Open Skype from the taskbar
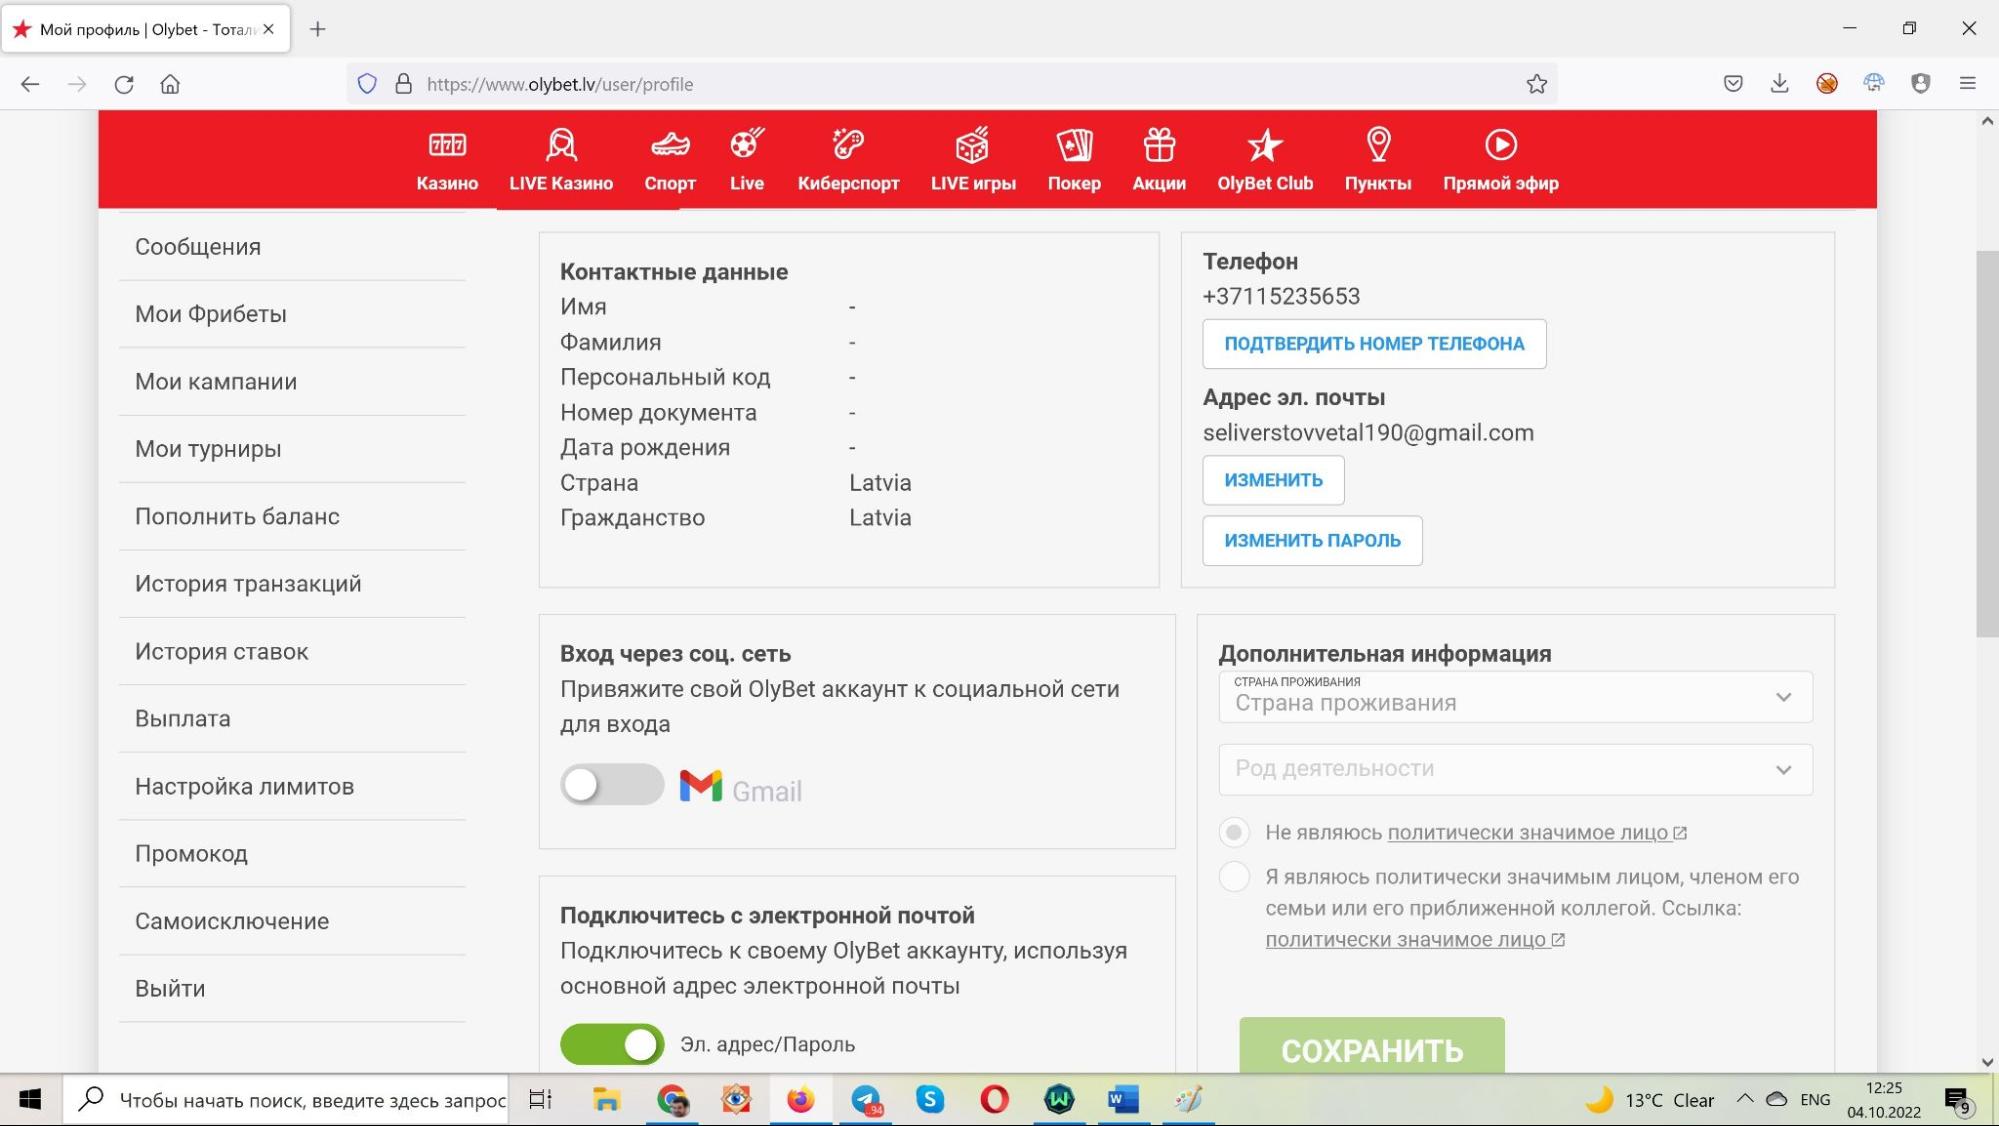Viewport: 1999px width, 1126px height. pyautogui.click(x=930, y=1100)
